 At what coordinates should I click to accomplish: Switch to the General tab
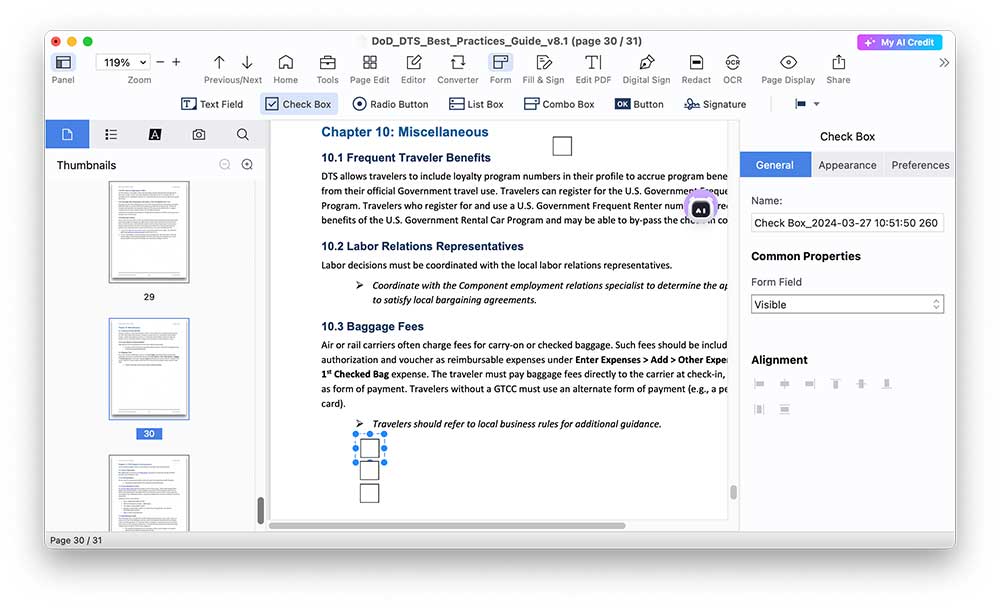click(775, 165)
